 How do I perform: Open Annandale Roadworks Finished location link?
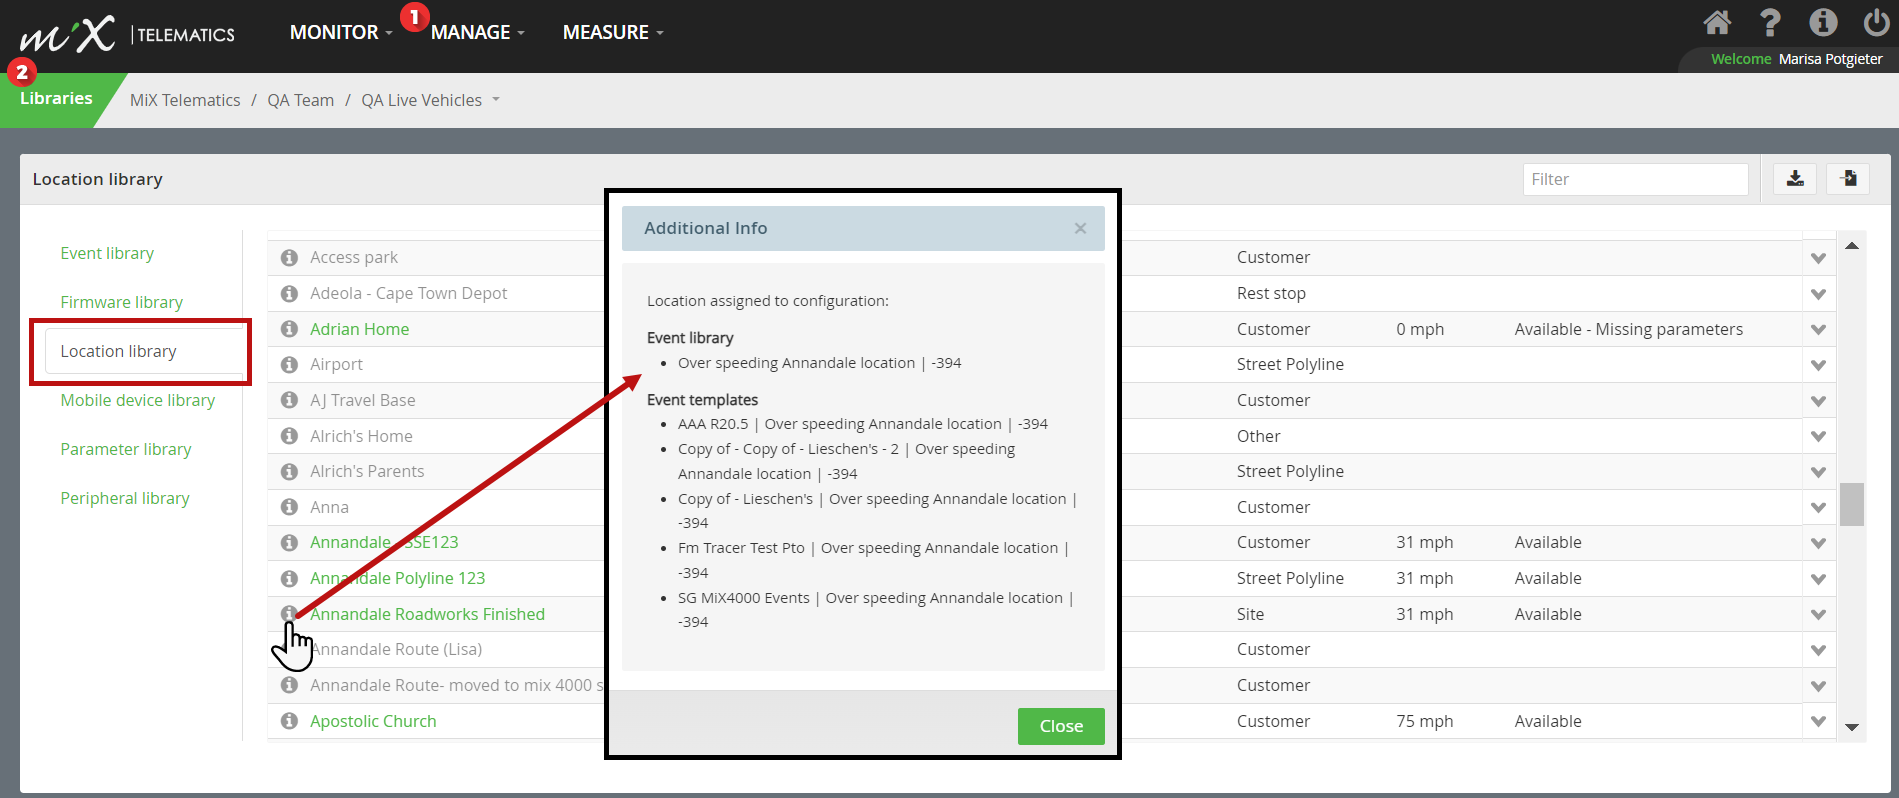tap(427, 614)
